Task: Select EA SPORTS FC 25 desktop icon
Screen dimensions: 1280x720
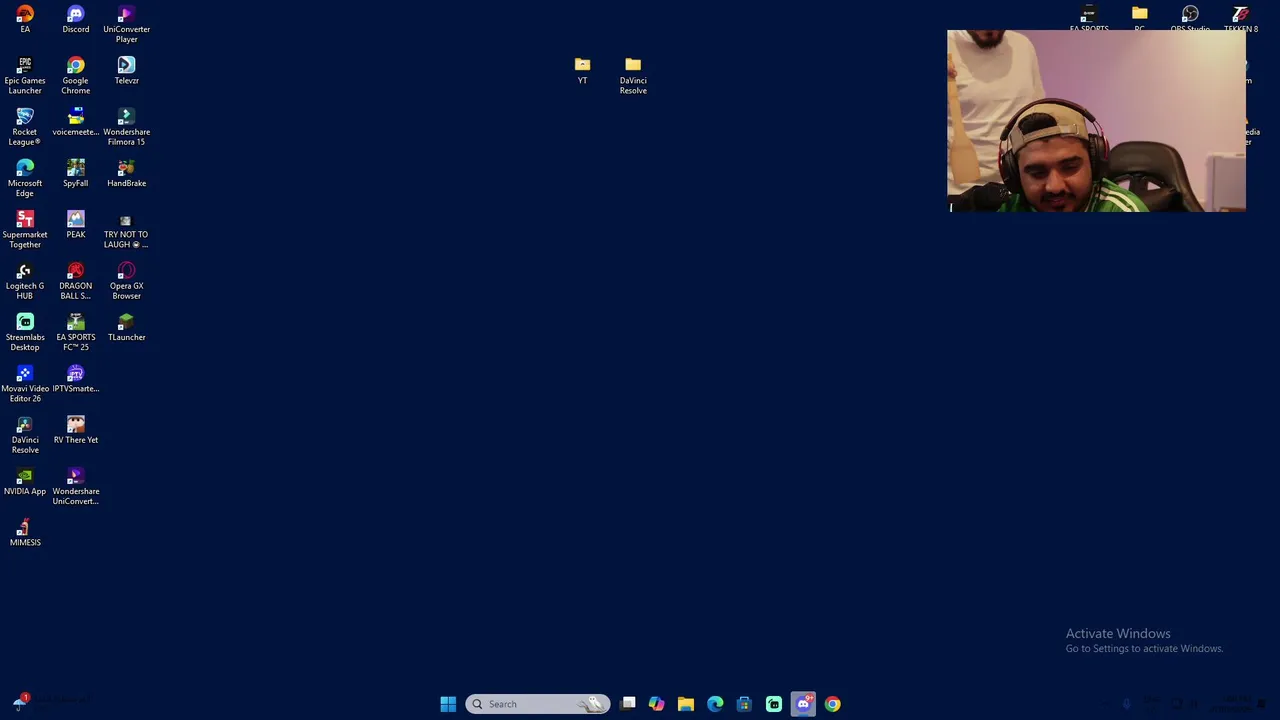Action: [75, 332]
